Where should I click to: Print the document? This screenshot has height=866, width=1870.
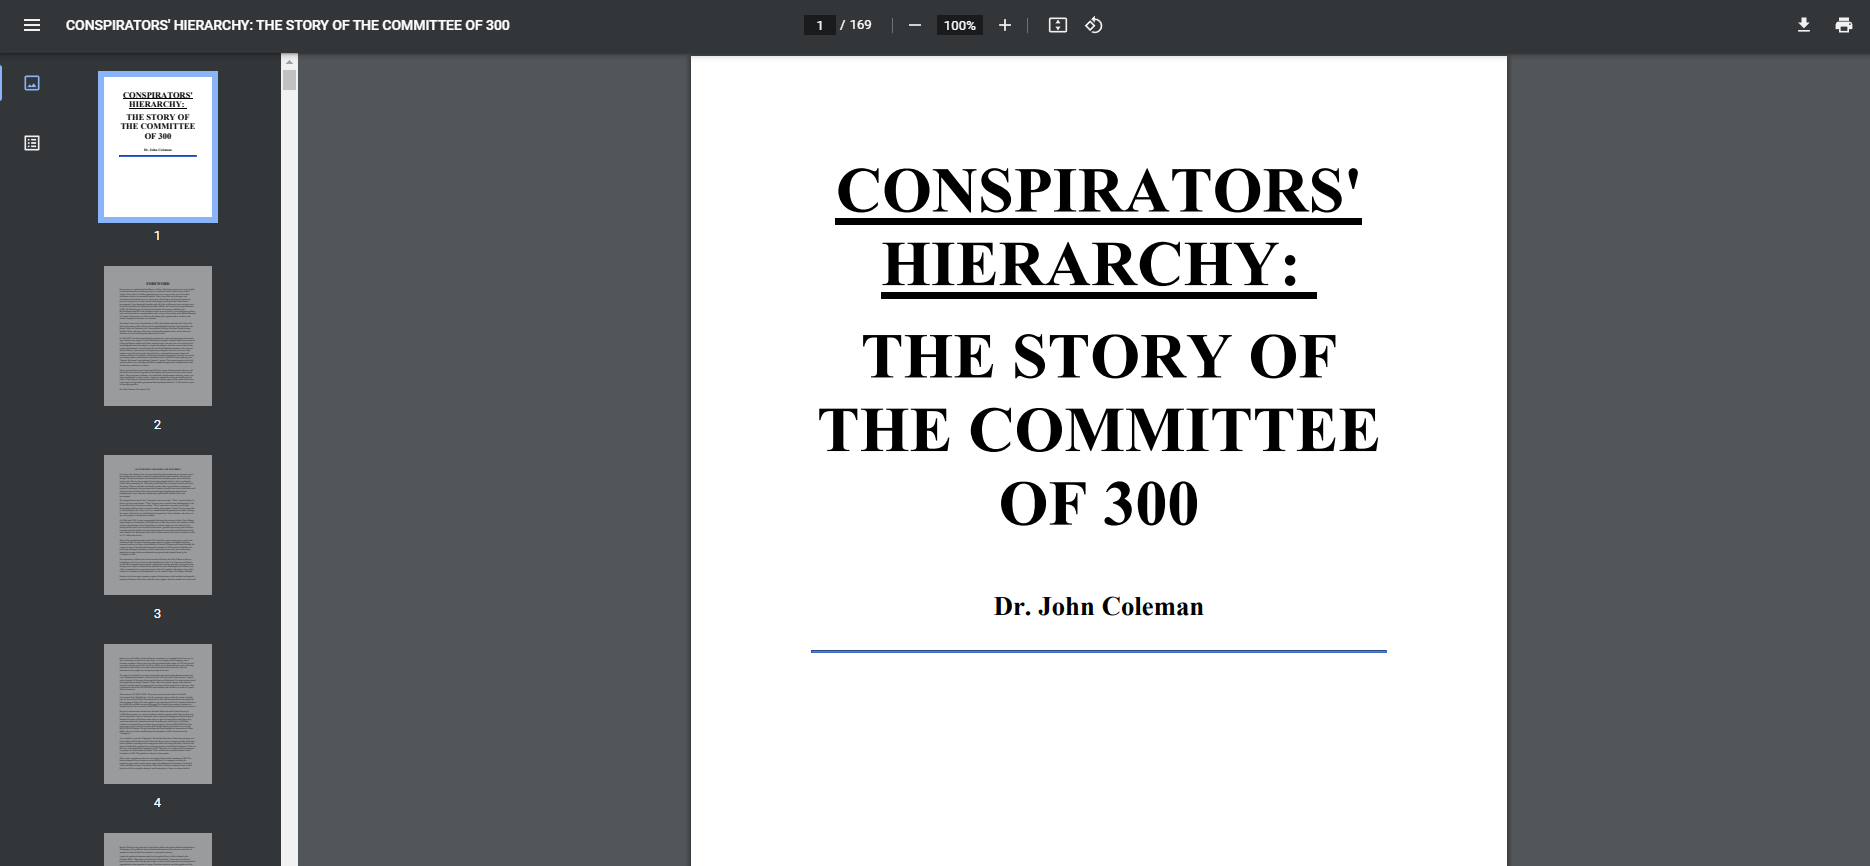(x=1844, y=25)
